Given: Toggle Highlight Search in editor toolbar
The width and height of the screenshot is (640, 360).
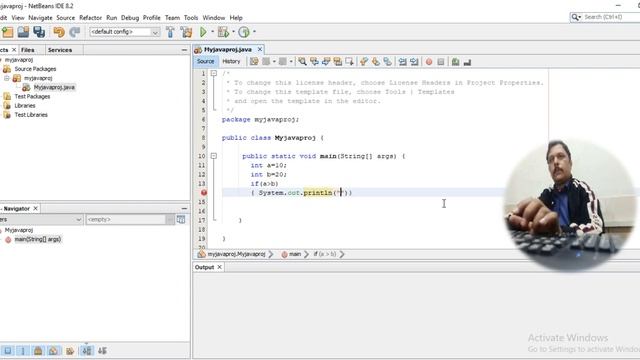Looking at the screenshot, I should tap(338, 62).
